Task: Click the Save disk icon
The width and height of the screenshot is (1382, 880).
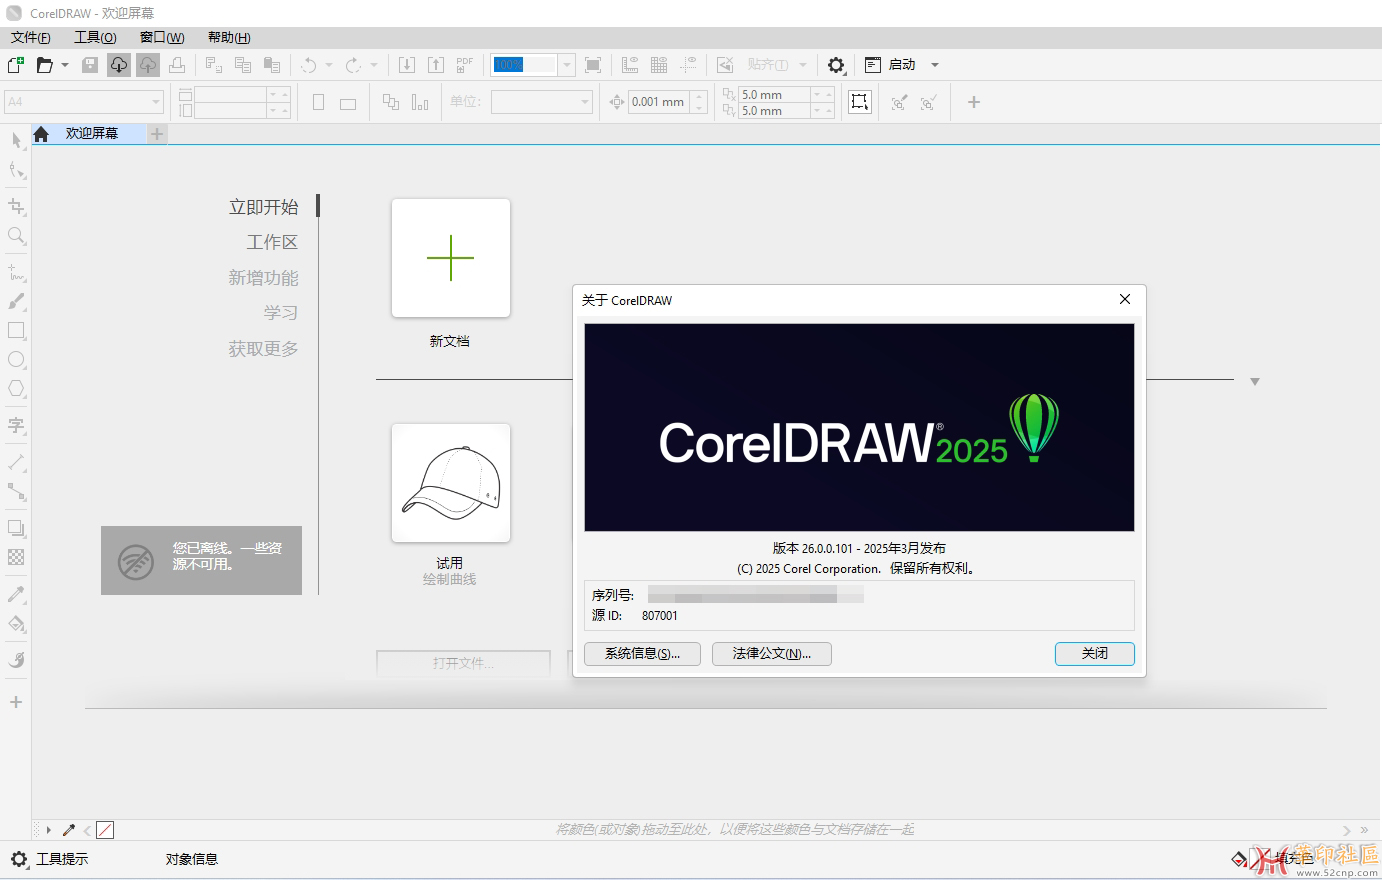Action: (x=90, y=65)
